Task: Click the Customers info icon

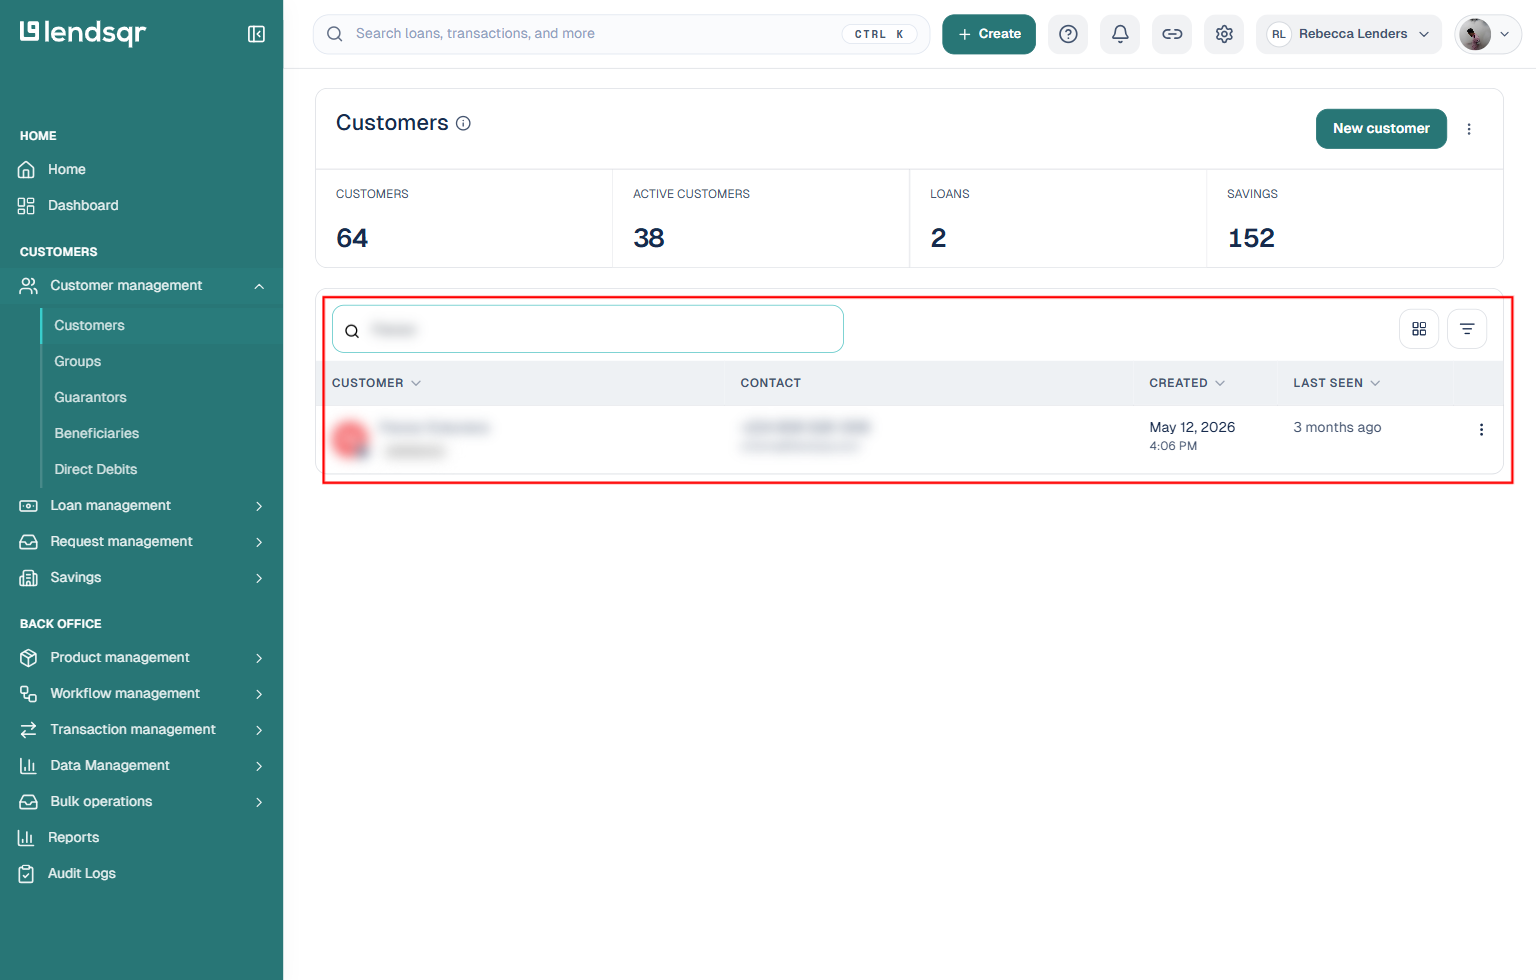Action: coord(463,123)
